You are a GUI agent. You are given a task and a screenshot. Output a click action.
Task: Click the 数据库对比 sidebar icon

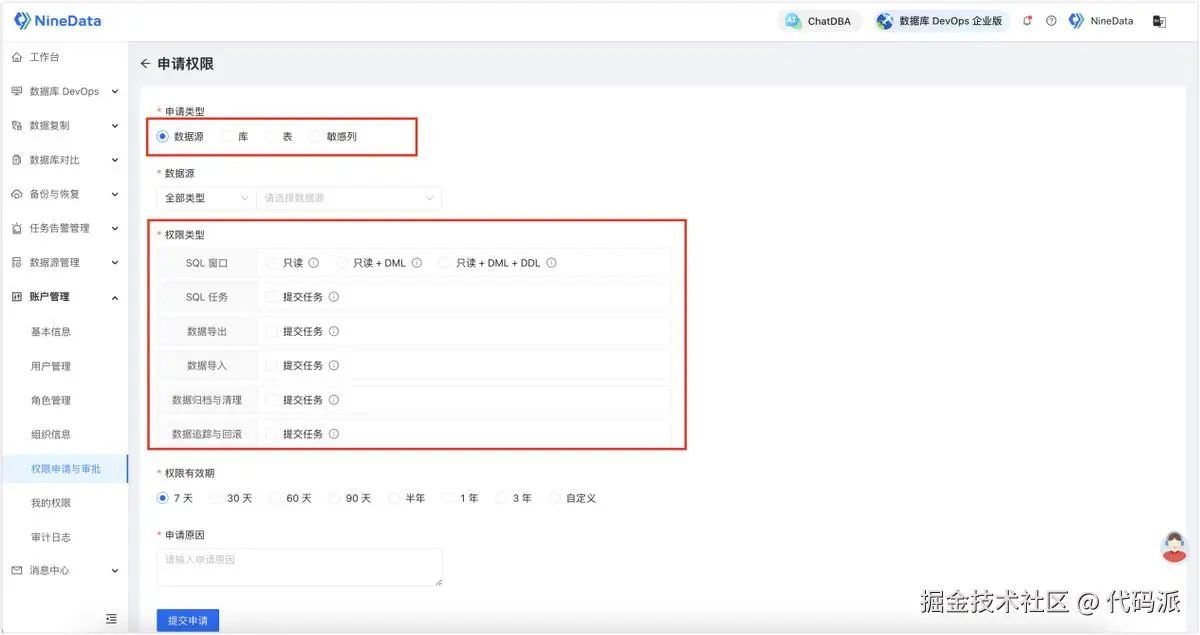(x=16, y=160)
